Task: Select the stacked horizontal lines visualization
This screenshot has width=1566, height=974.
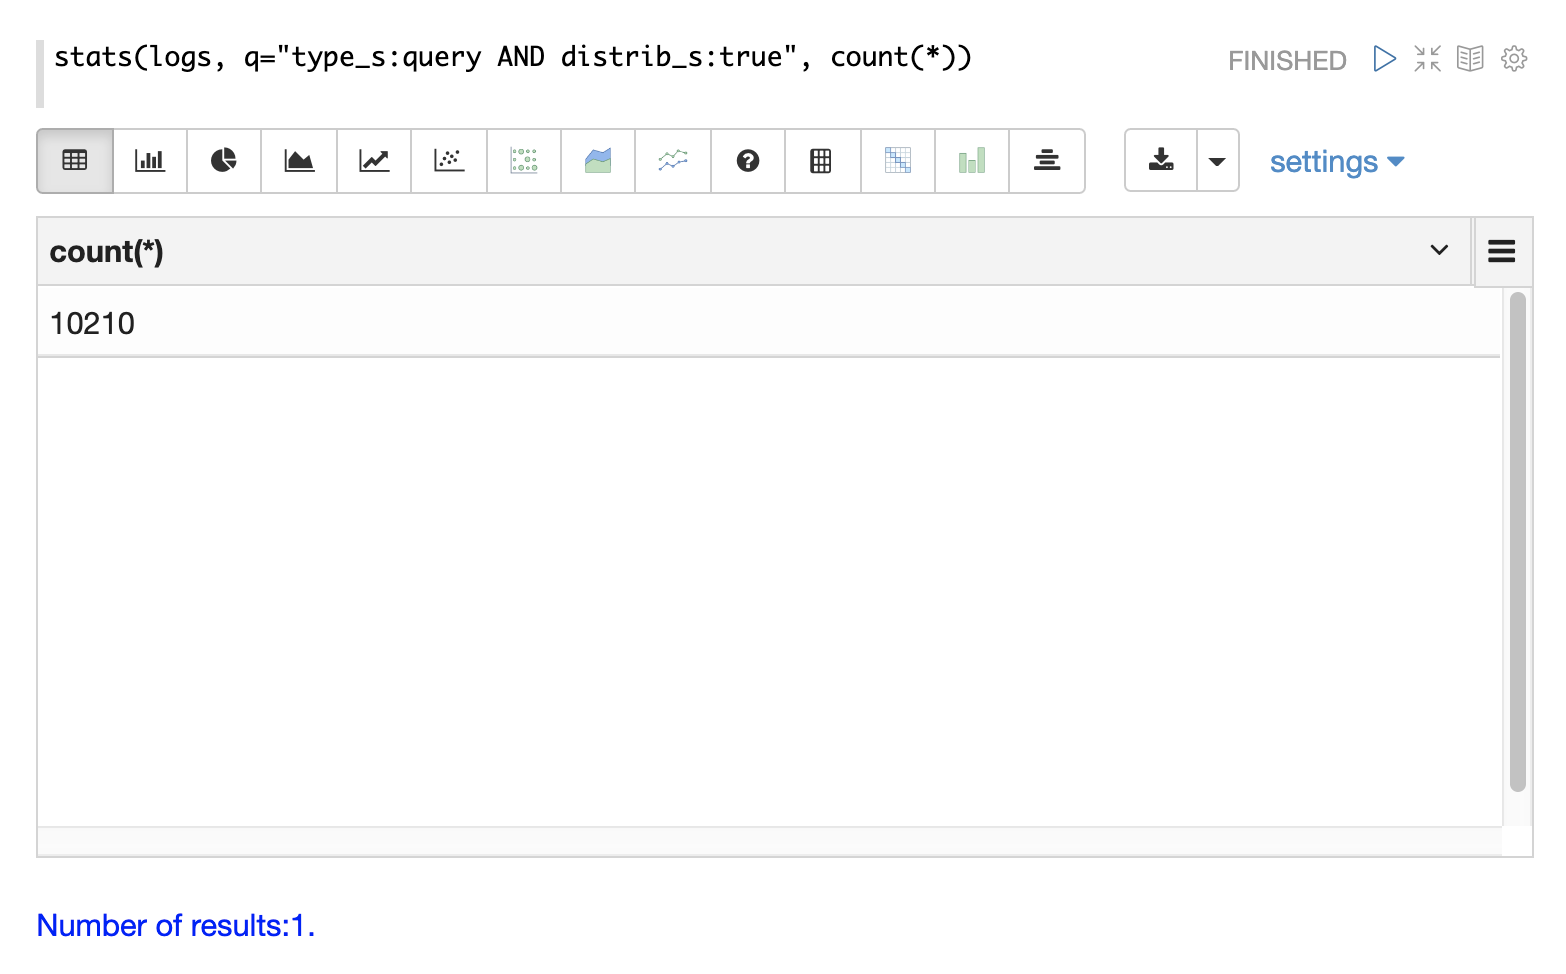Action: 1047,160
